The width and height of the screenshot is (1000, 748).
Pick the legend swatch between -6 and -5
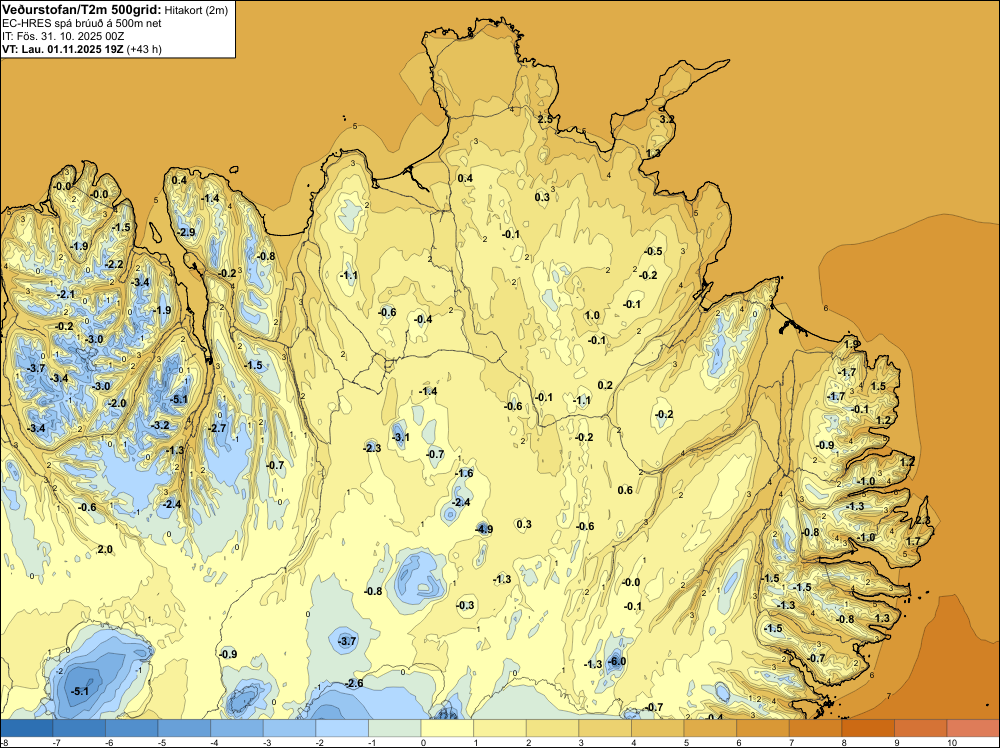point(131,728)
